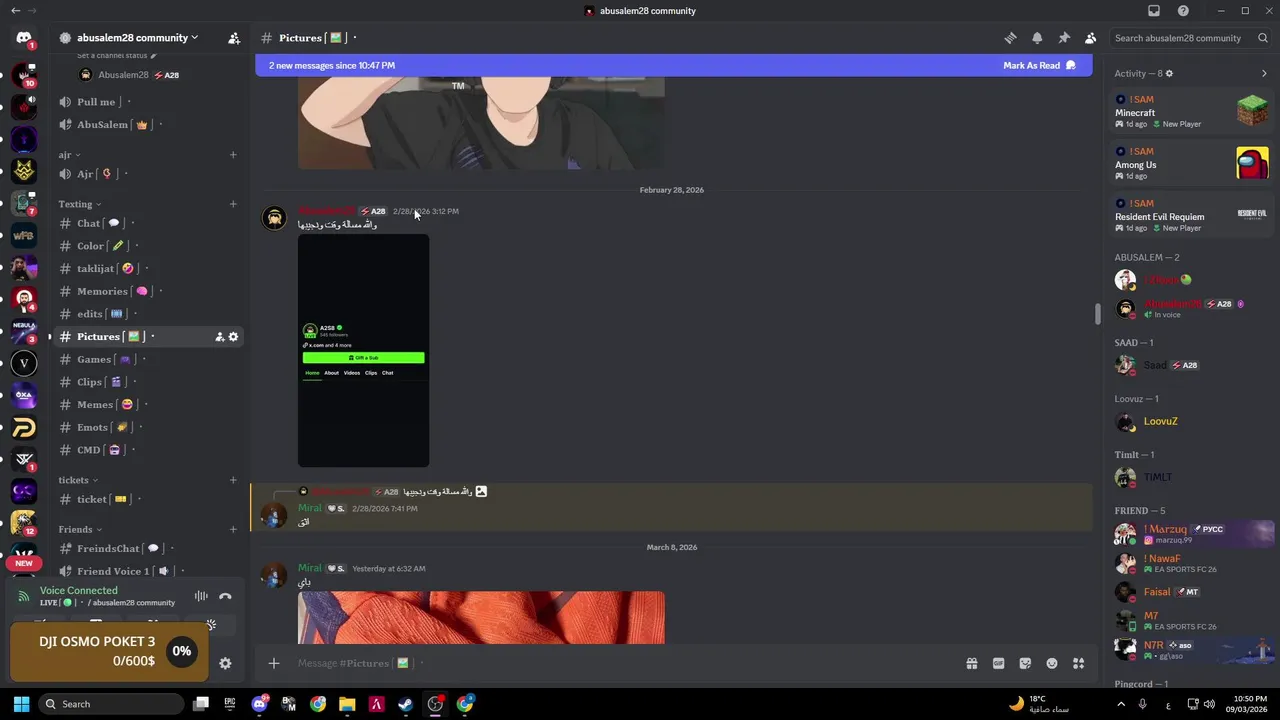This screenshot has width=1280, height=720.
Task: Open Pictures channel settings gear
Action: click(233, 337)
